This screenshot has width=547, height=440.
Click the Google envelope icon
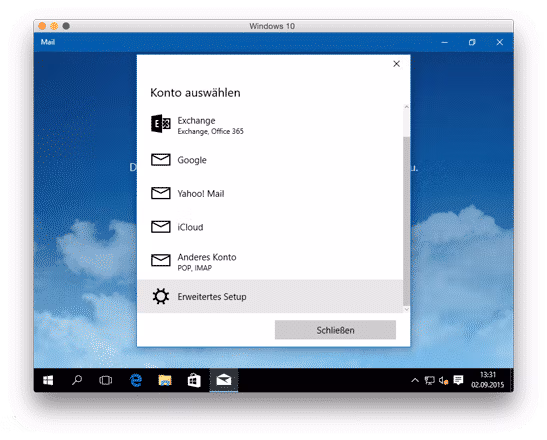point(161,160)
